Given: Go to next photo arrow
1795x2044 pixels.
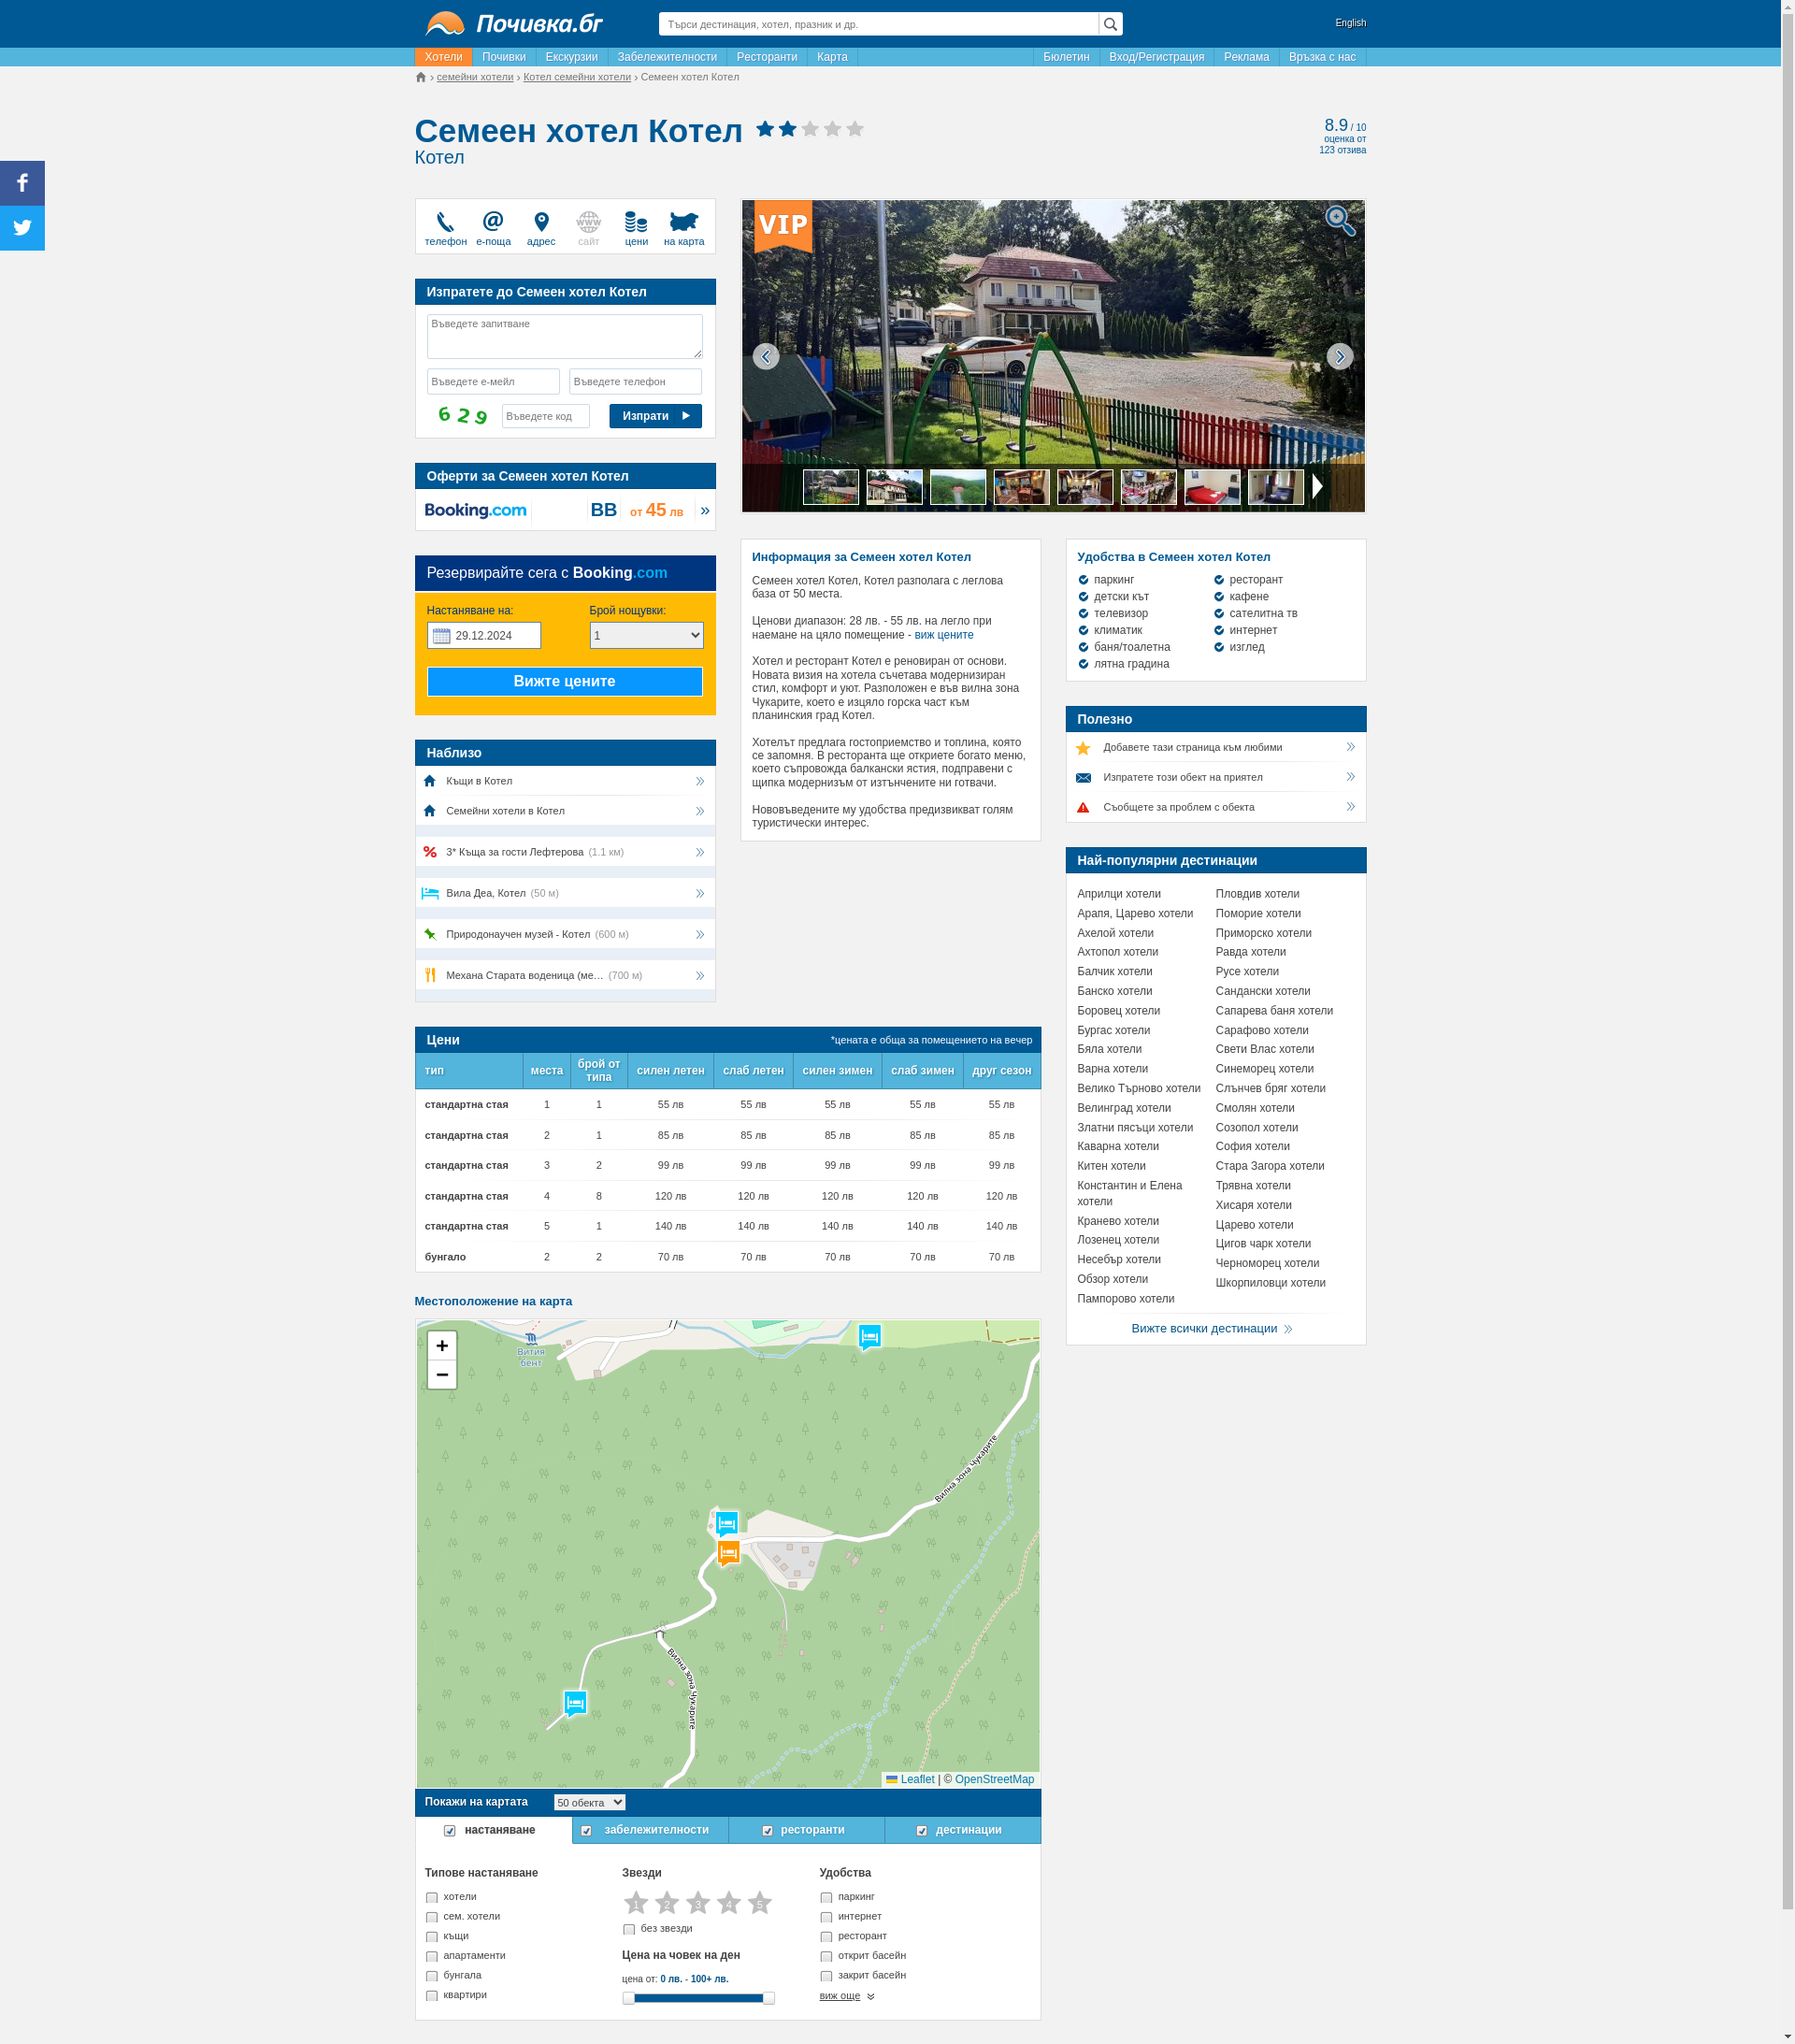Looking at the screenshot, I should click(1339, 357).
